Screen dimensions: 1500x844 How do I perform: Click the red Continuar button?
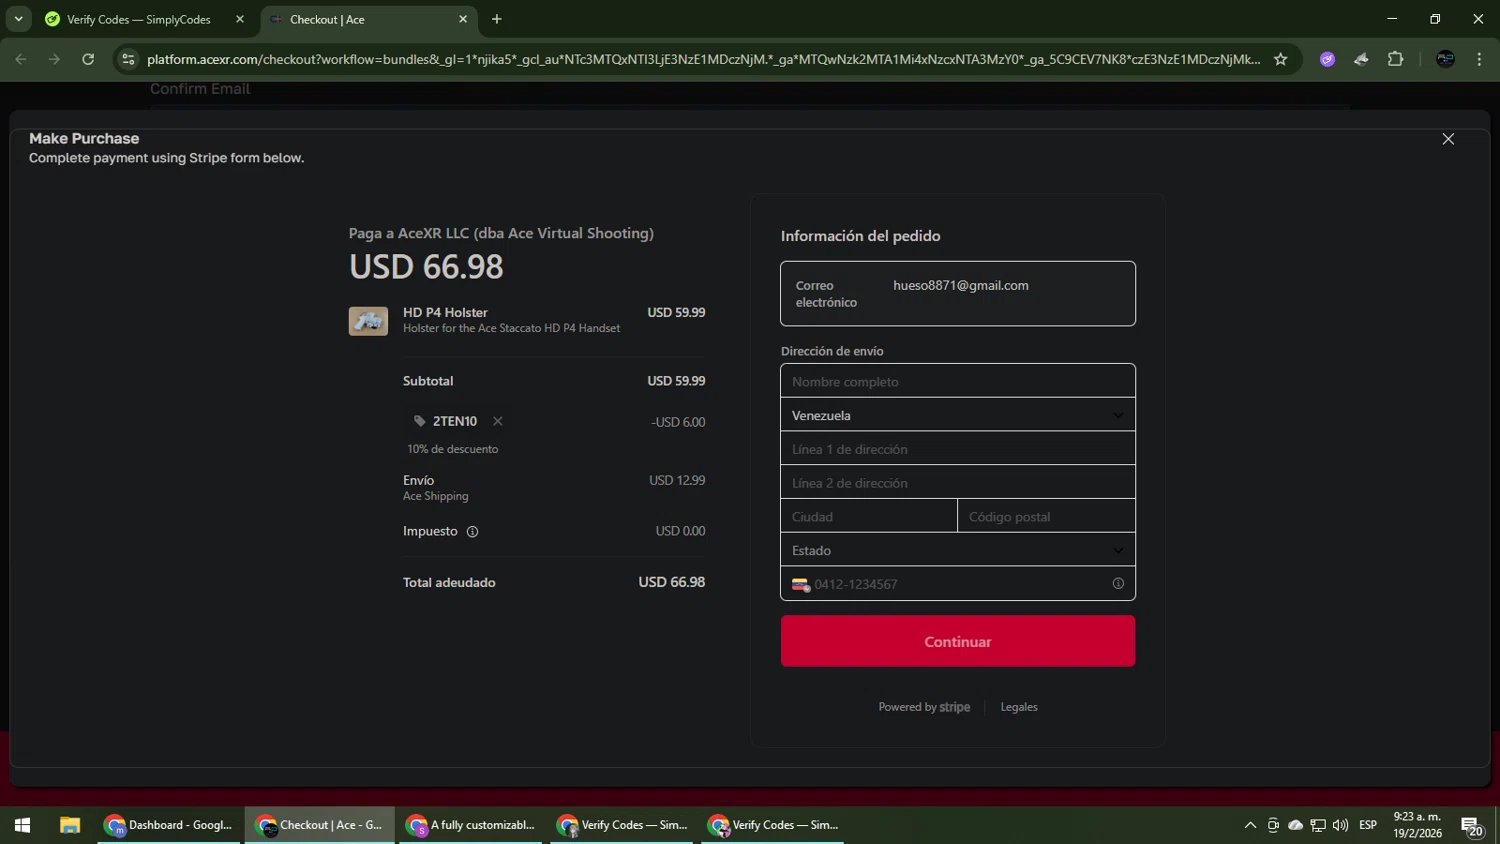coord(958,641)
